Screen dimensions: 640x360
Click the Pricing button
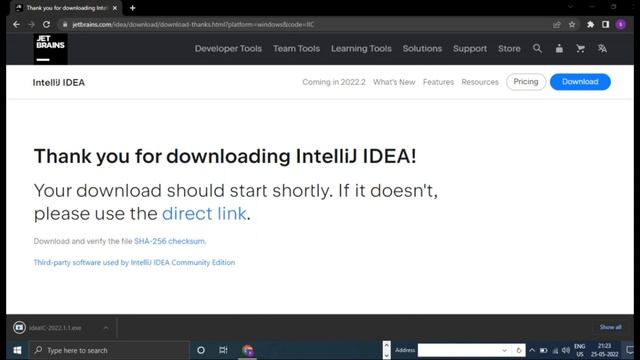tap(526, 82)
